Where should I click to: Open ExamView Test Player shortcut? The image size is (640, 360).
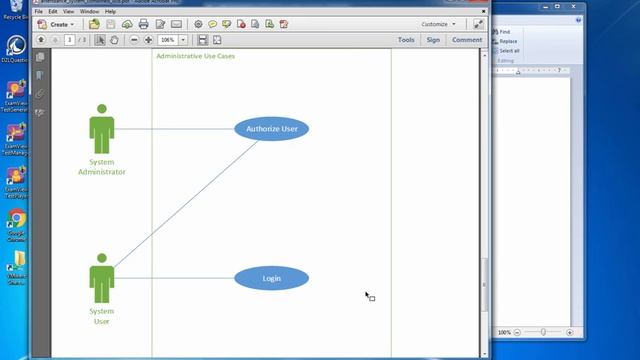[16, 182]
